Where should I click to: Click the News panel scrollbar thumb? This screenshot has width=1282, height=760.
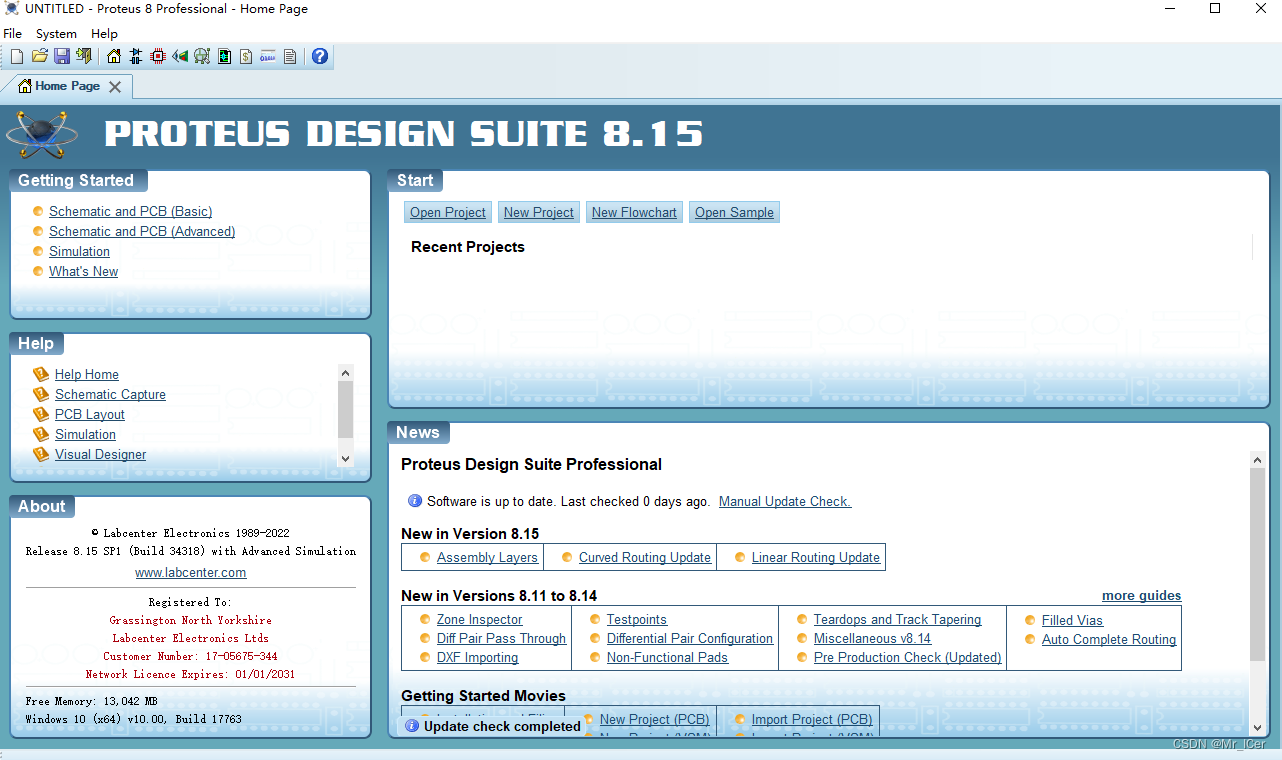click(x=1258, y=564)
